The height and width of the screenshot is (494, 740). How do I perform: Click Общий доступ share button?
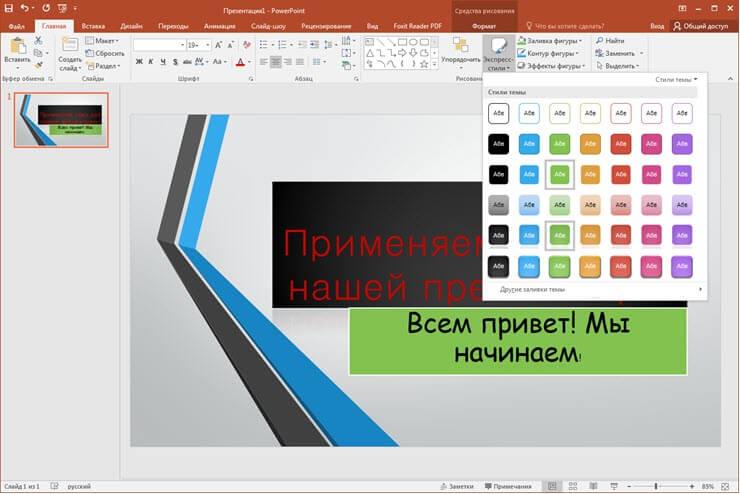[x=701, y=26]
